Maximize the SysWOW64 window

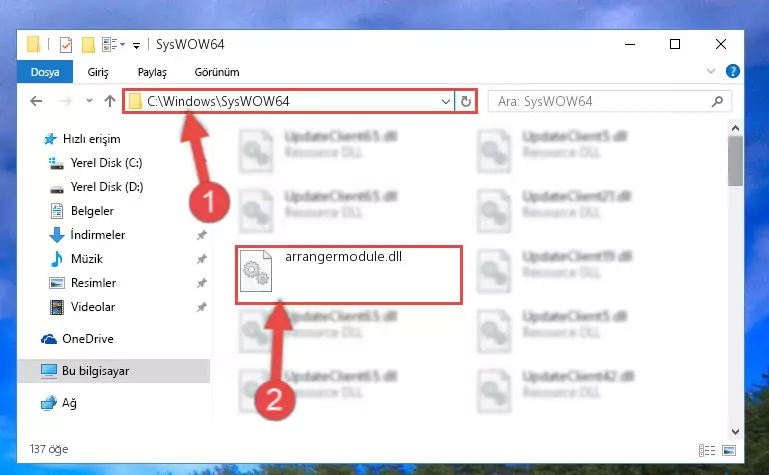[x=675, y=45]
